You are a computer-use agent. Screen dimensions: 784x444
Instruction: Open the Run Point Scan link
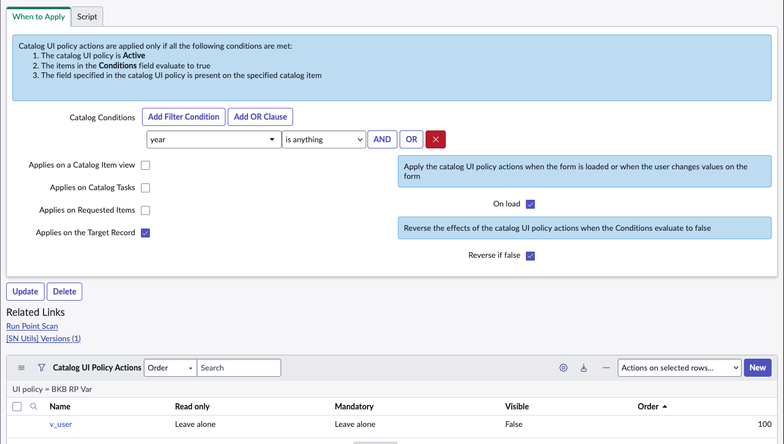click(x=32, y=326)
